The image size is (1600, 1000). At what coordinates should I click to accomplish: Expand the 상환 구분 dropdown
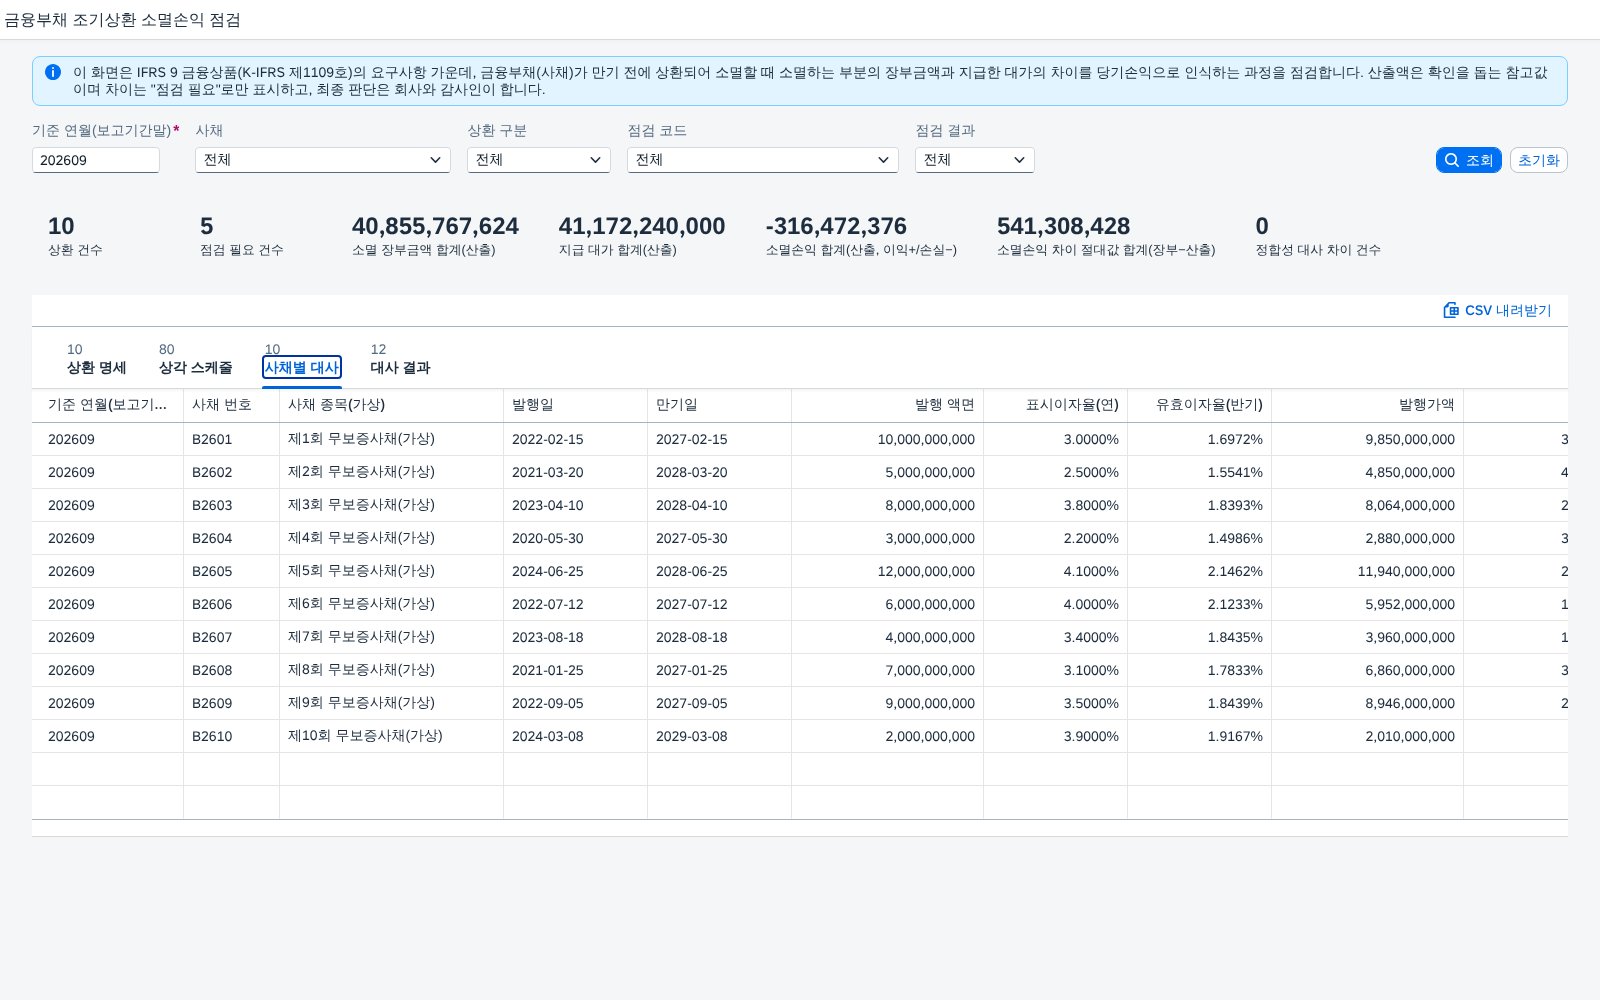click(538, 160)
